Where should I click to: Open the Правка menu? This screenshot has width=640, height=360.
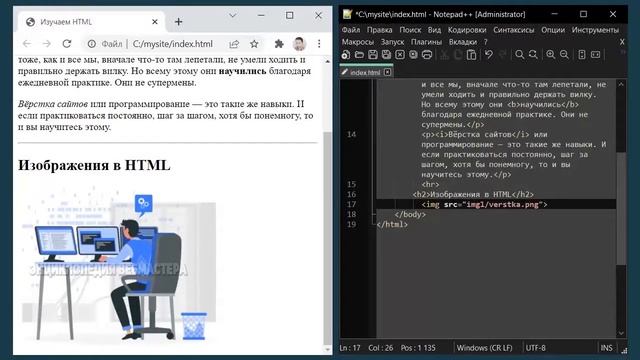pyautogui.click(x=379, y=30)
